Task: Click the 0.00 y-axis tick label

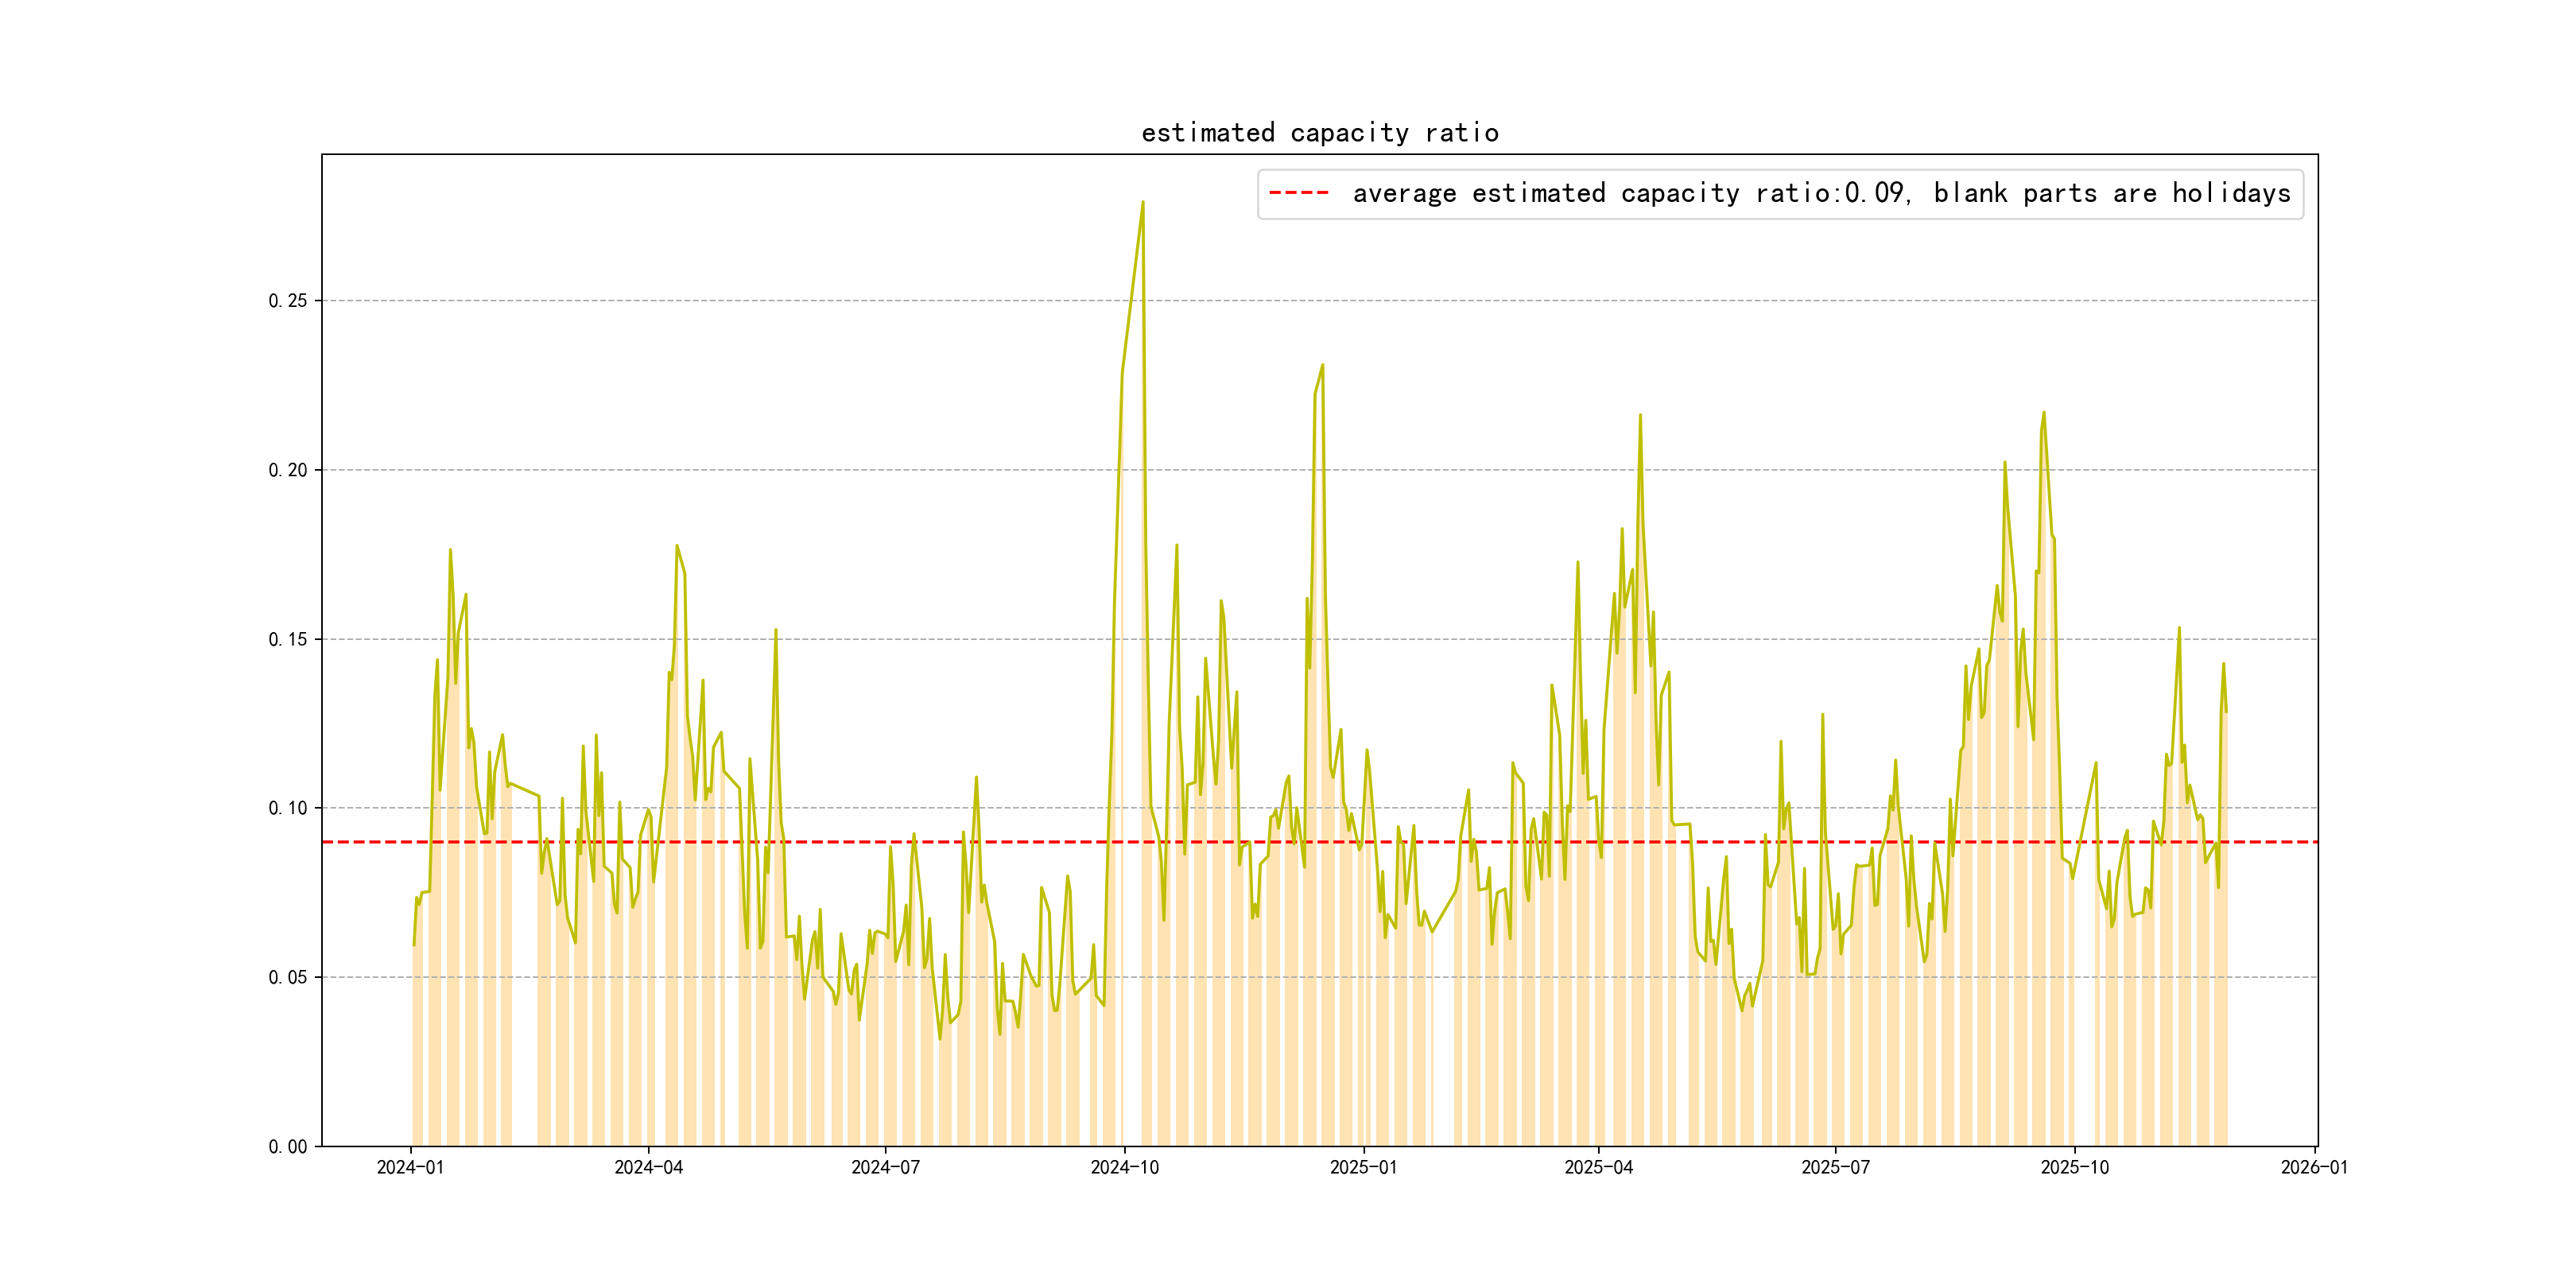Action: [x=287, y=1146]
